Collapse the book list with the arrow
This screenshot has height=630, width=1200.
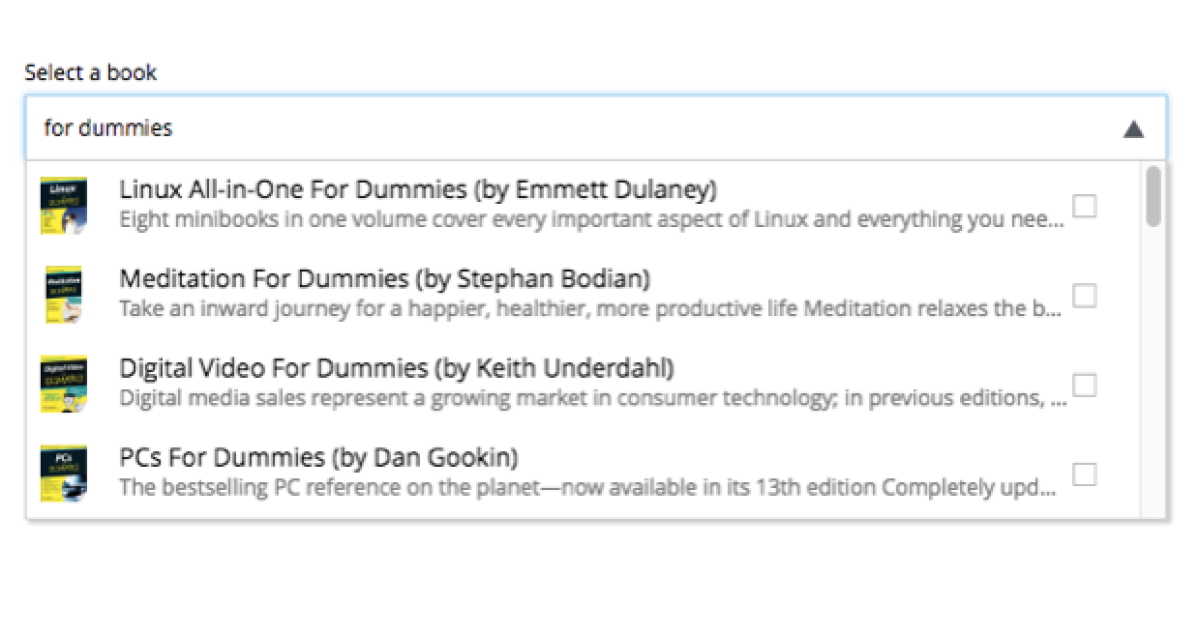coord(1133,129)
